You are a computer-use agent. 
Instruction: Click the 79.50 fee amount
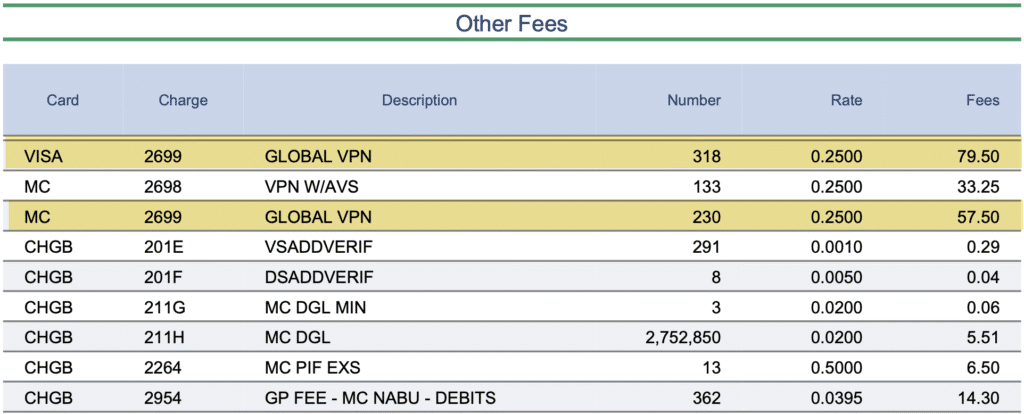tap(978, 156)
